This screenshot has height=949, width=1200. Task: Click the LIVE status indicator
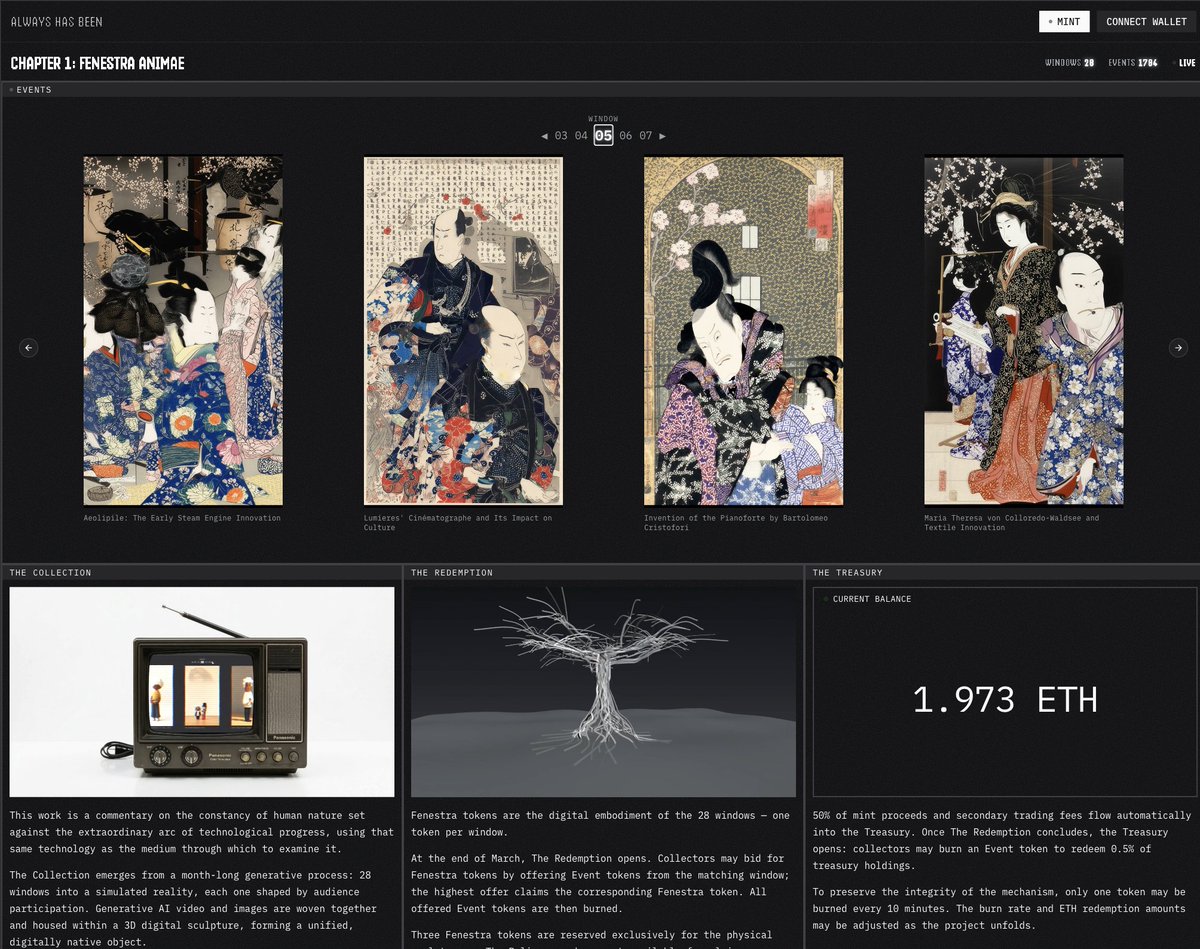1185,63
